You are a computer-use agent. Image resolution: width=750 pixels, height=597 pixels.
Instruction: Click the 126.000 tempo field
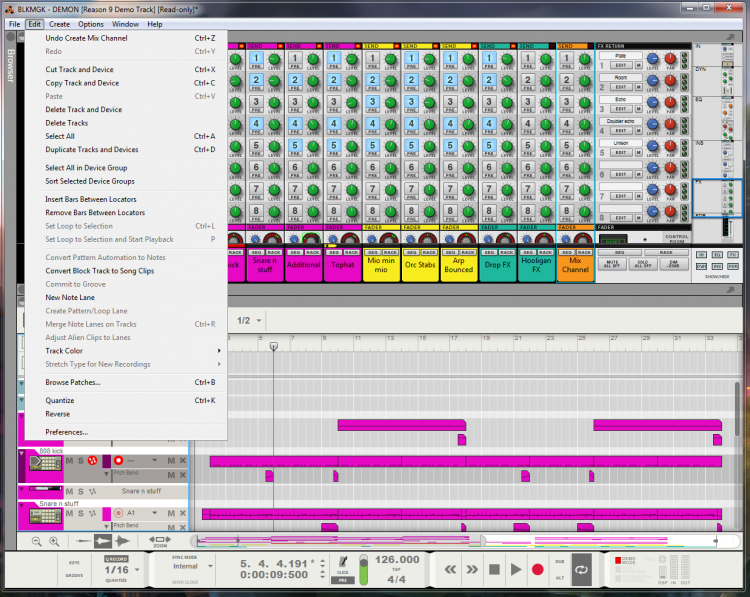(x=397, y=560)
